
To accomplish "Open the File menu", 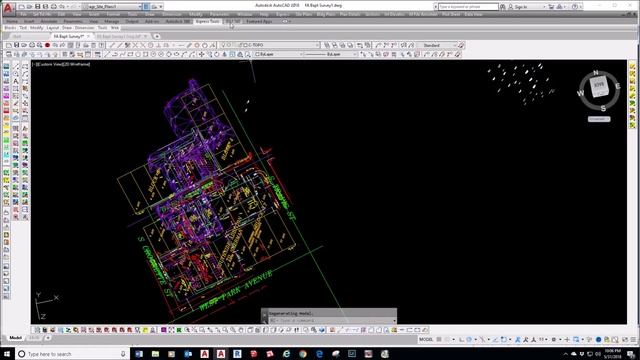I will (23, 14).
